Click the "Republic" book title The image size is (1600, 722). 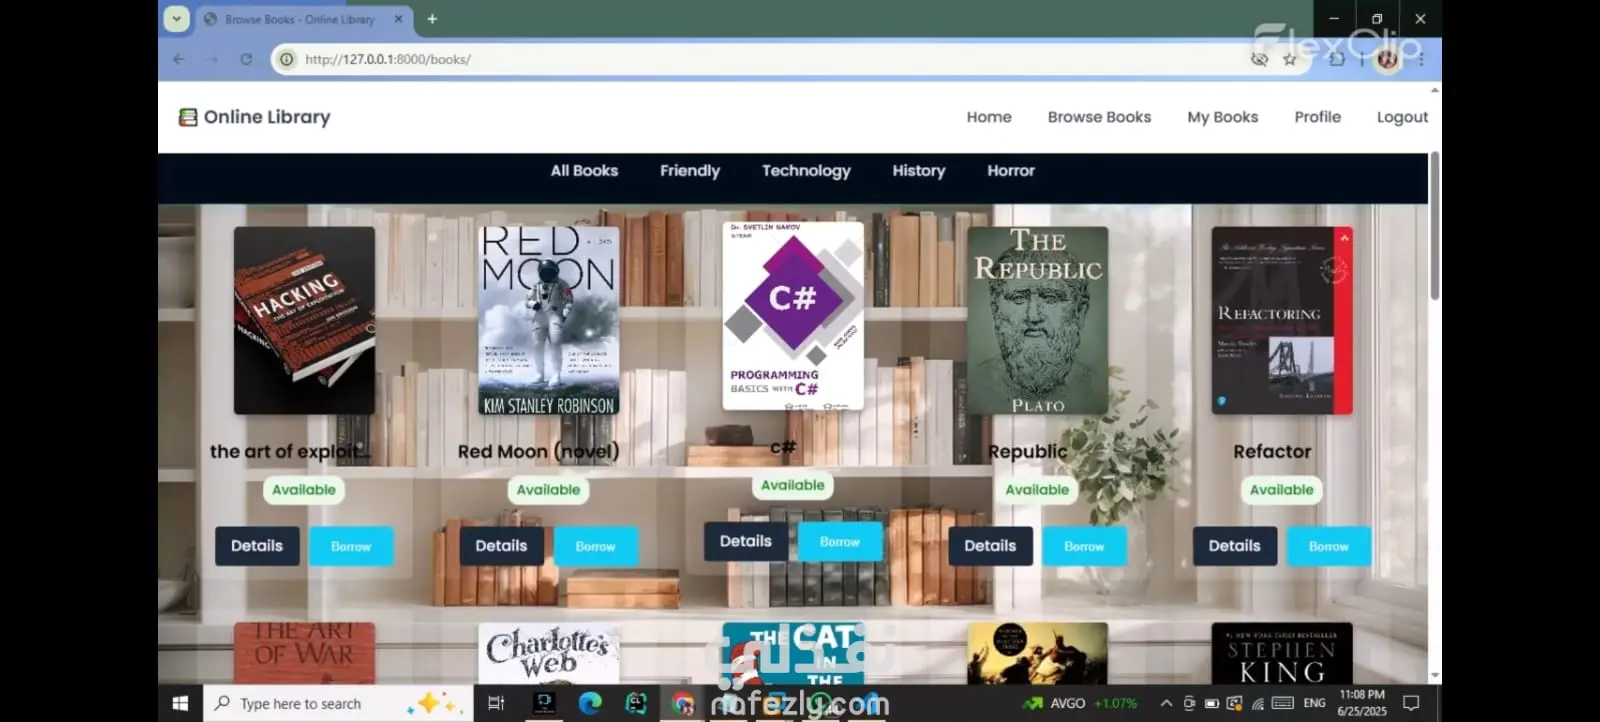point(1028,452)
